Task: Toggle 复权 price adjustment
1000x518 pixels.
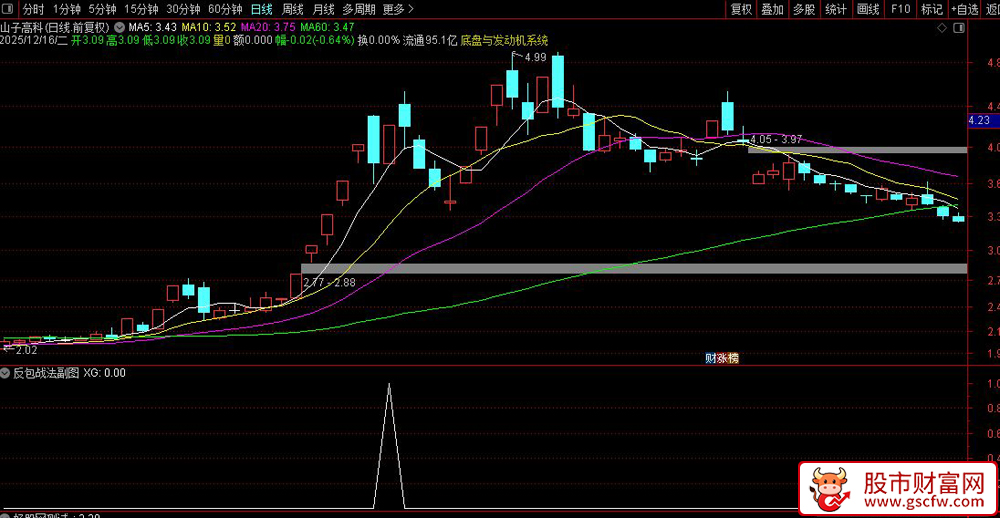Action: click(741, 9)
